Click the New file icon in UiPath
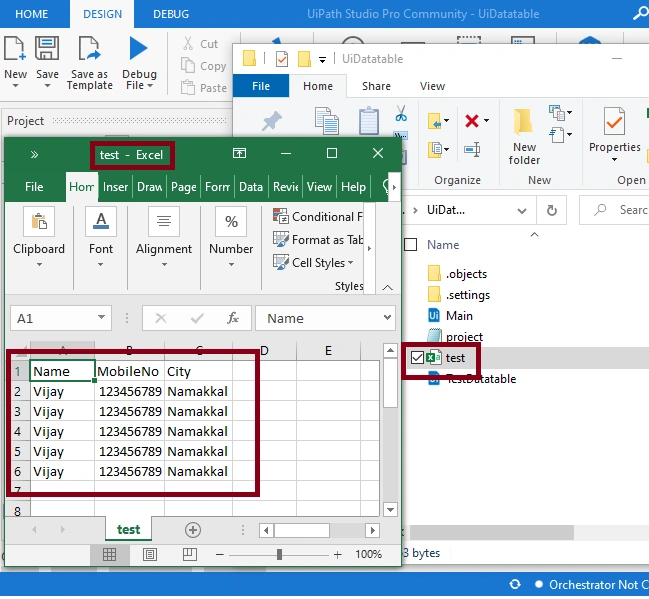The height and width of the screenshot is (599, 649). click(x=15, y=49)
